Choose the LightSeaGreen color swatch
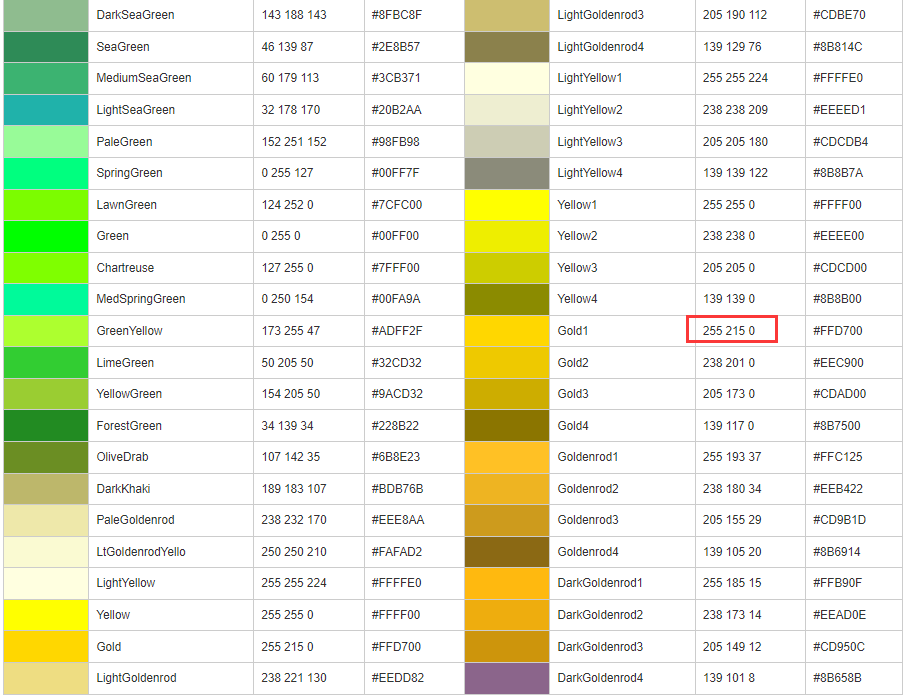The image size is (903, 695). 46,110
